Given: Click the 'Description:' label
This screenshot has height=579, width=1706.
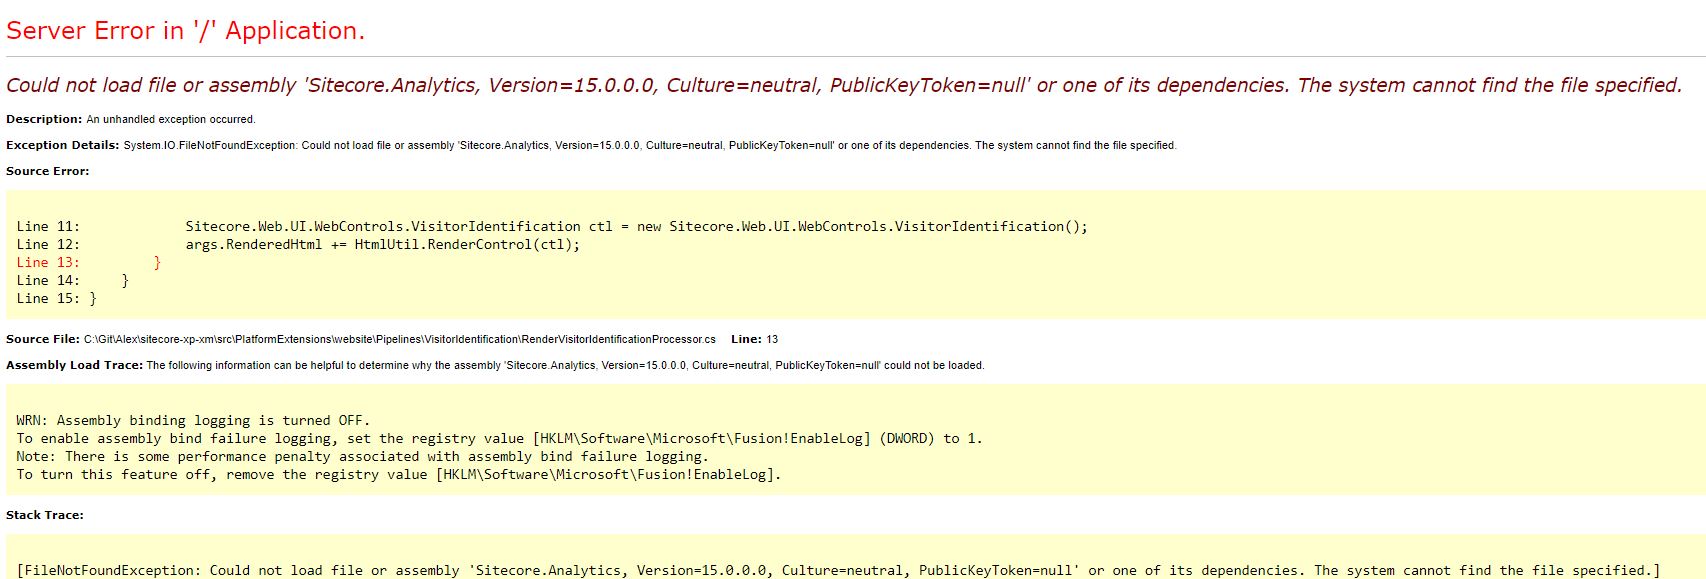Looking at the screenshot, I should (44, 119).
